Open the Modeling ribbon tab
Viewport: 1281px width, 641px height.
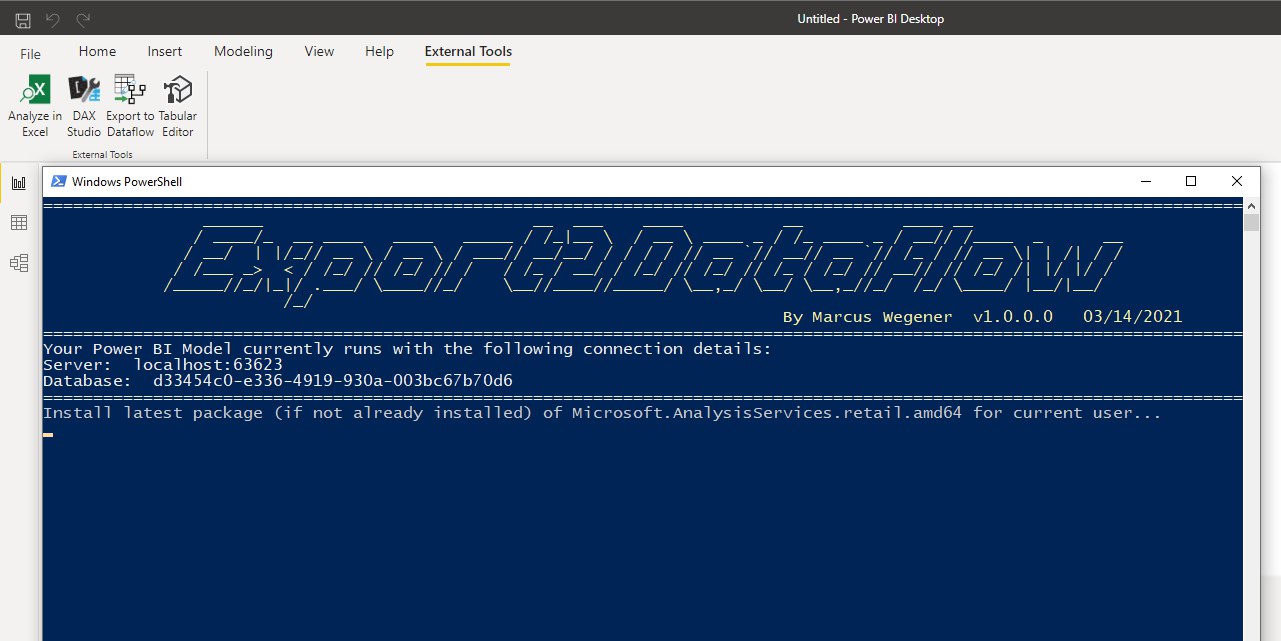(x=244, y=51)
